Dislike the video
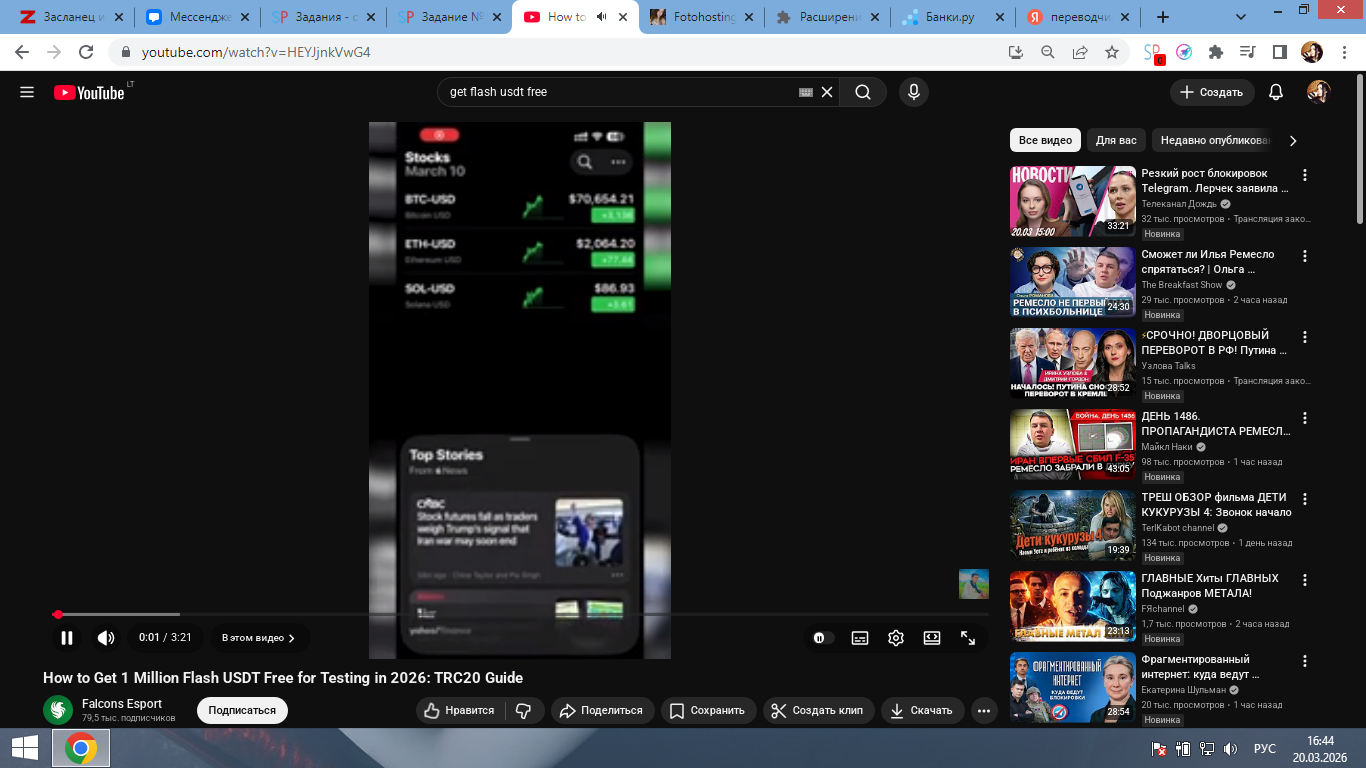 (523, 710)
